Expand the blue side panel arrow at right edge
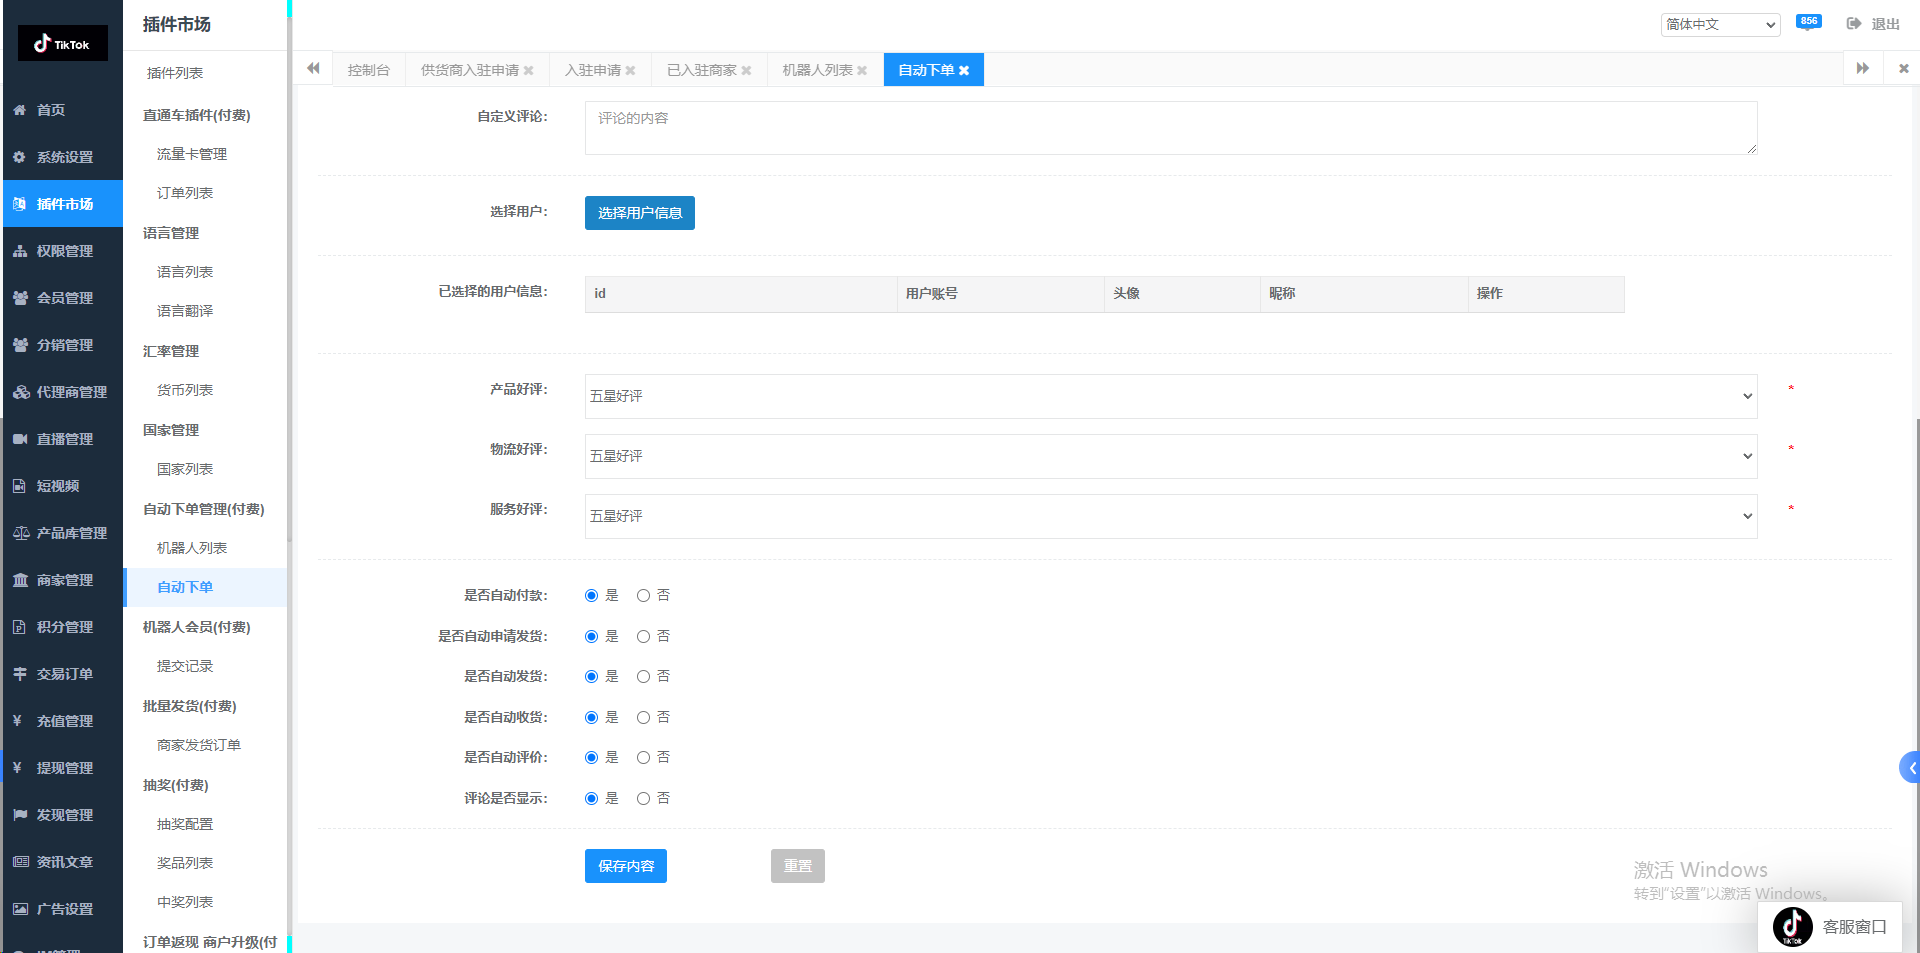Screen dimensions: 1920x953 tap(1910, 768)
